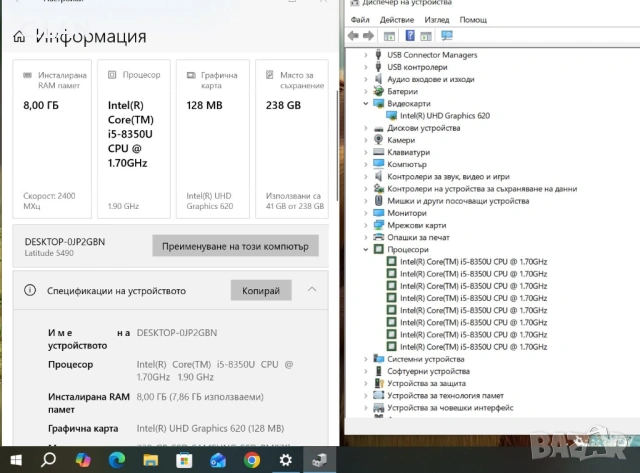
Task: Expand Мрежови карти node
Action: point(366,225)
